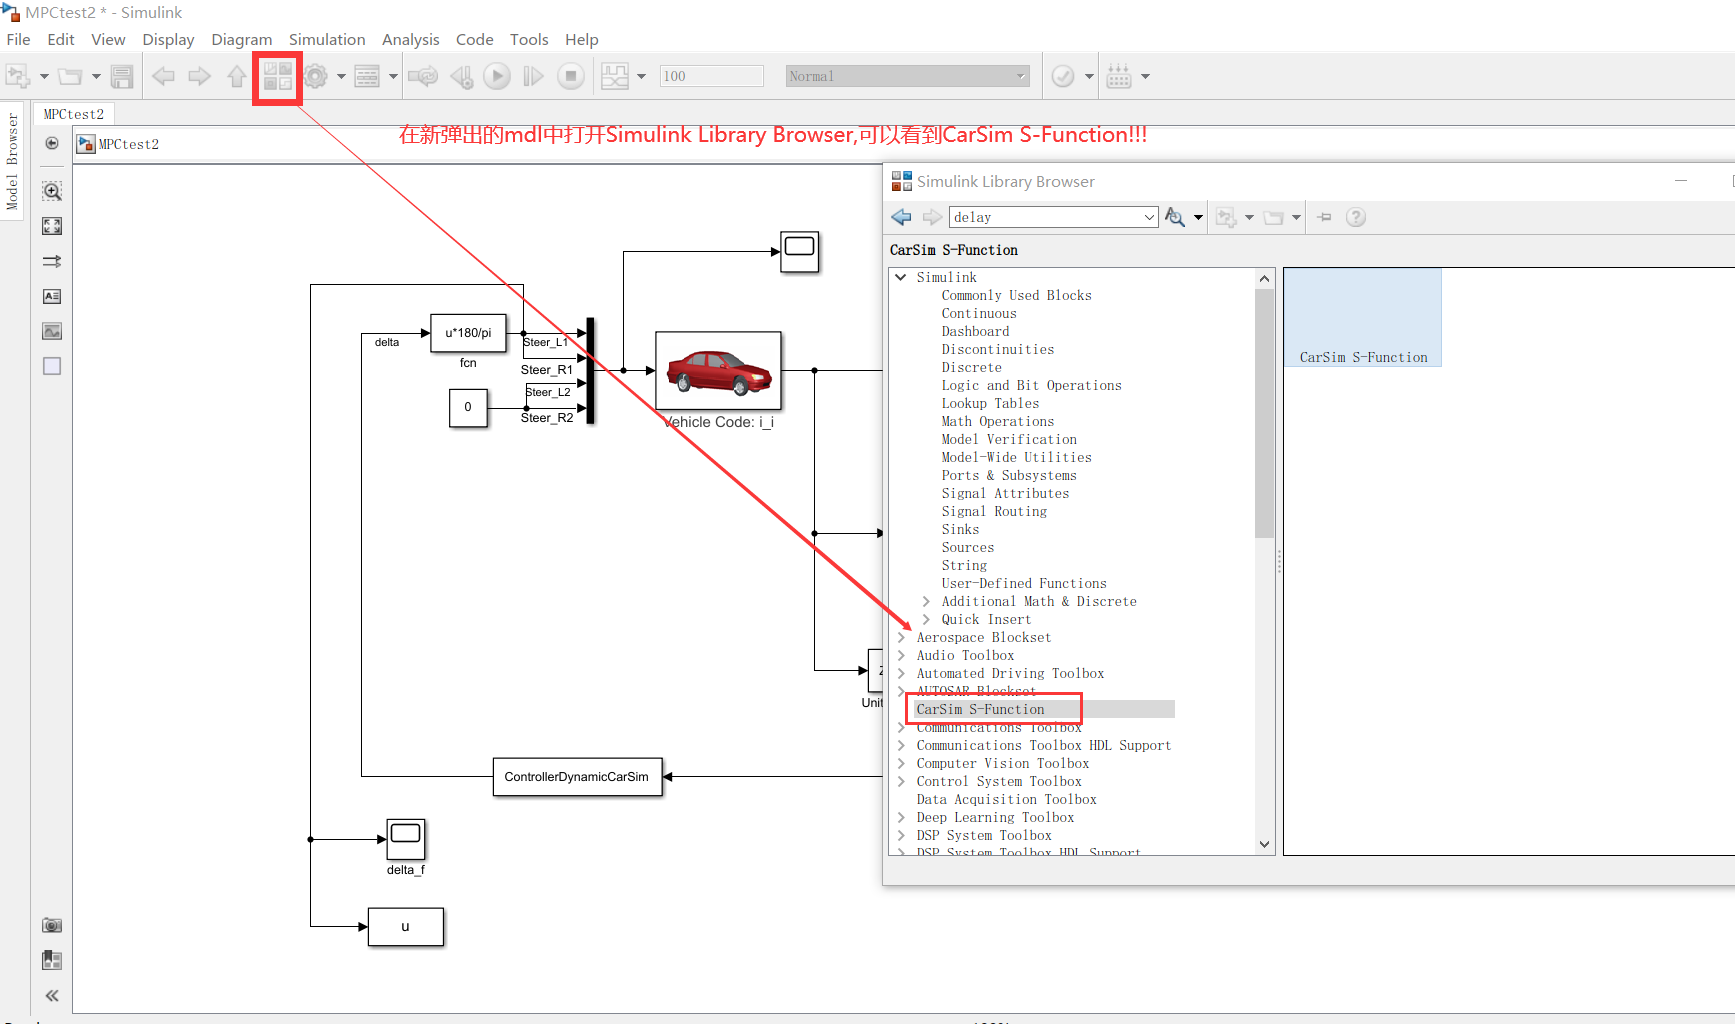Minimize the Simulink Library Browser
This screenshot has height=1024, width=1735.
[x=1681, y=181]
